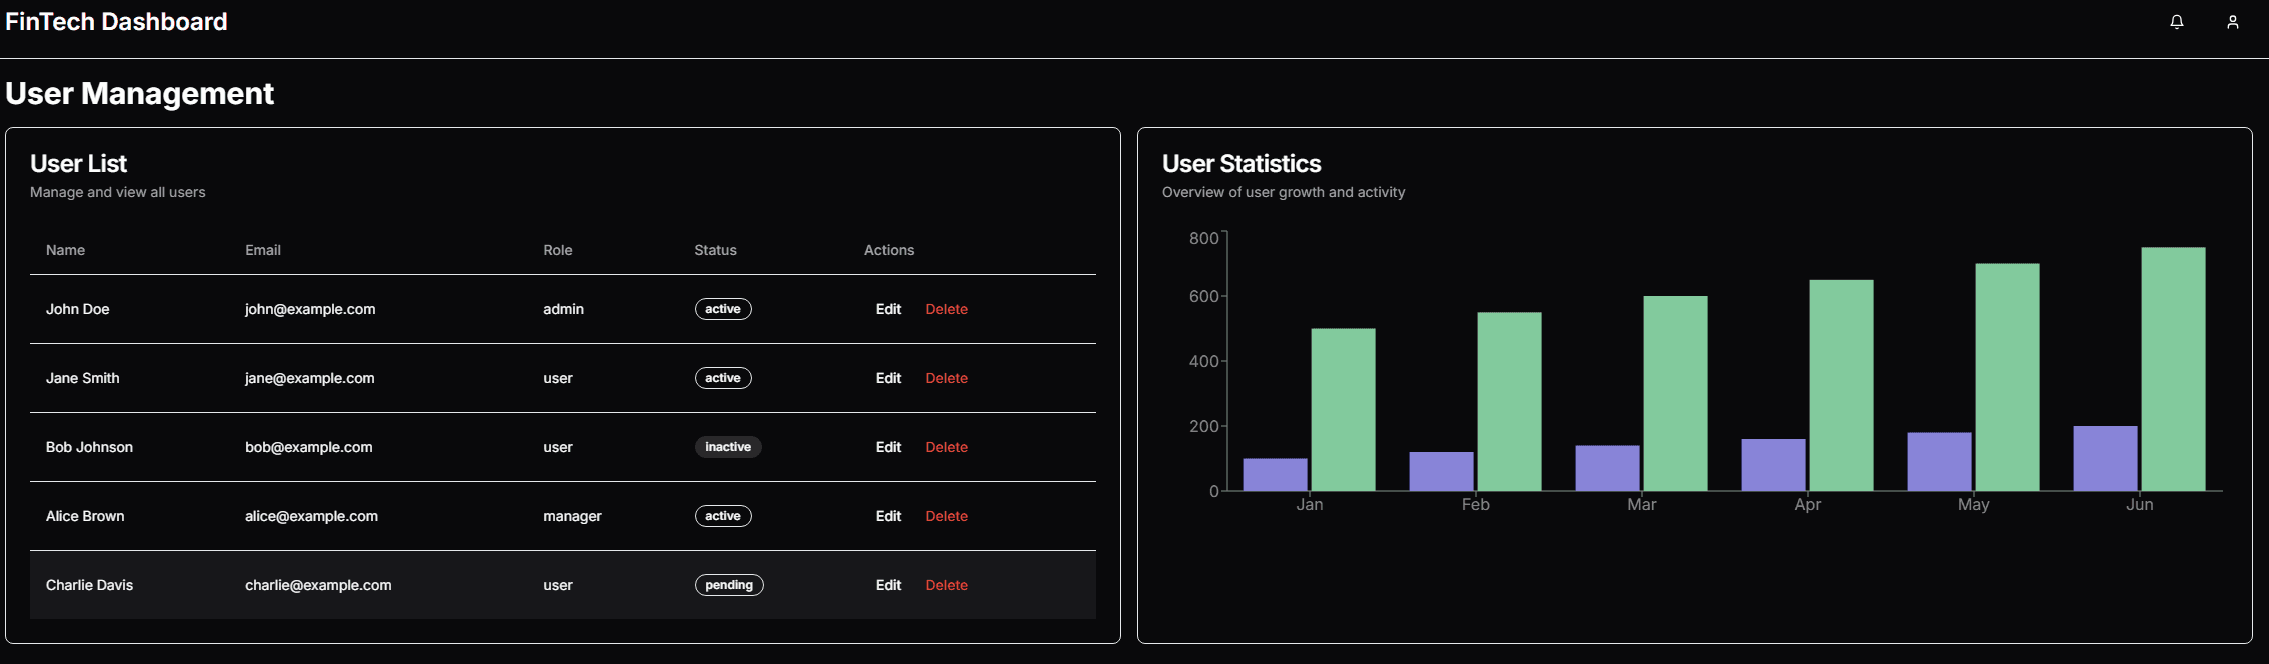2269x664 pixels.
Task: Click the FinTech Dashboard title
Action: point(116,22)
